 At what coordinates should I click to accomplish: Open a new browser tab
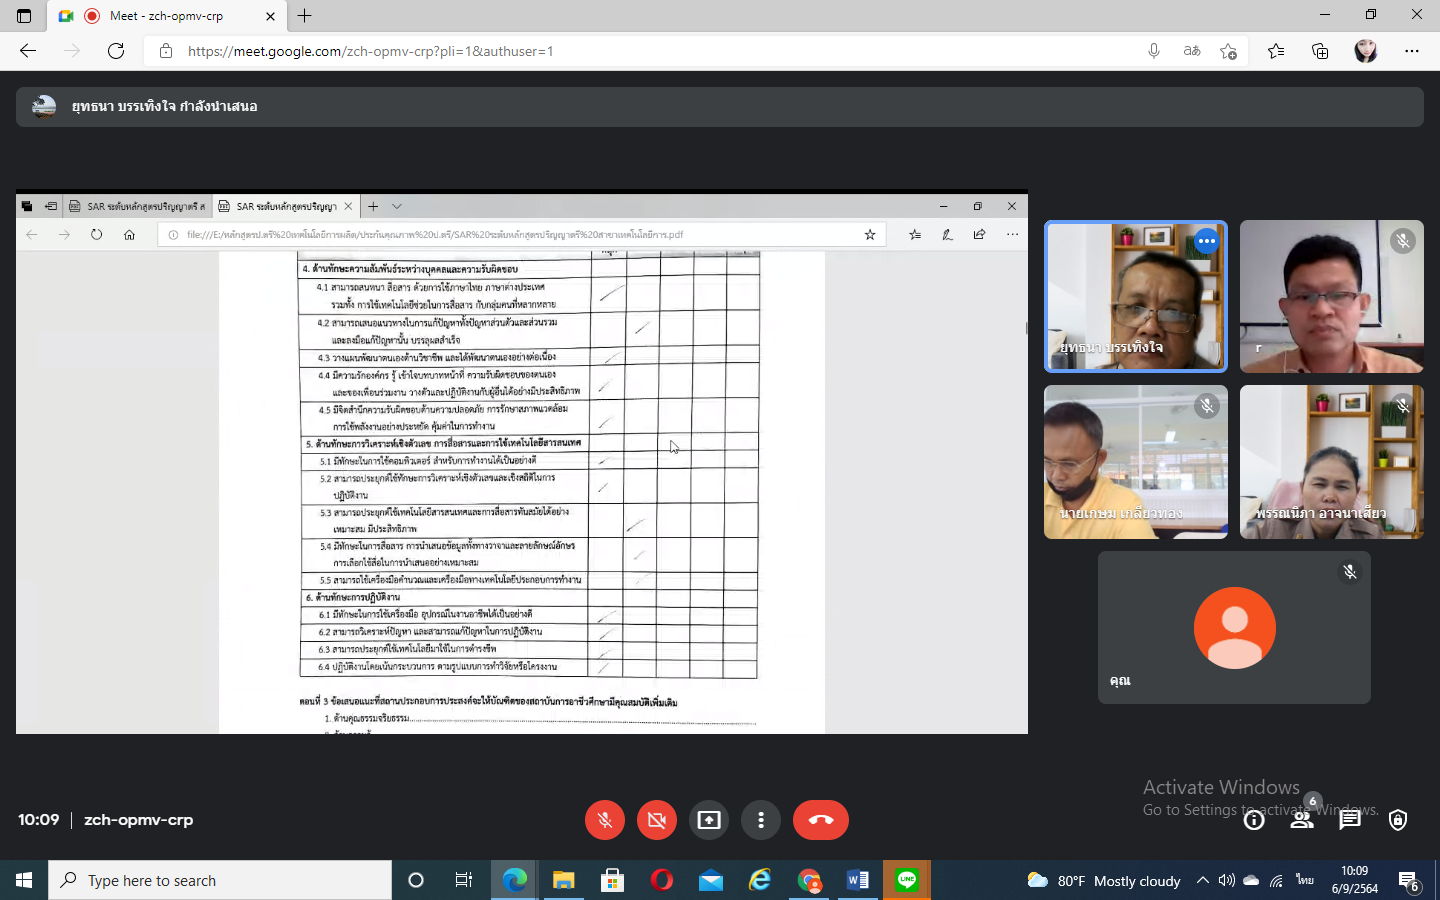pos(305,16)
